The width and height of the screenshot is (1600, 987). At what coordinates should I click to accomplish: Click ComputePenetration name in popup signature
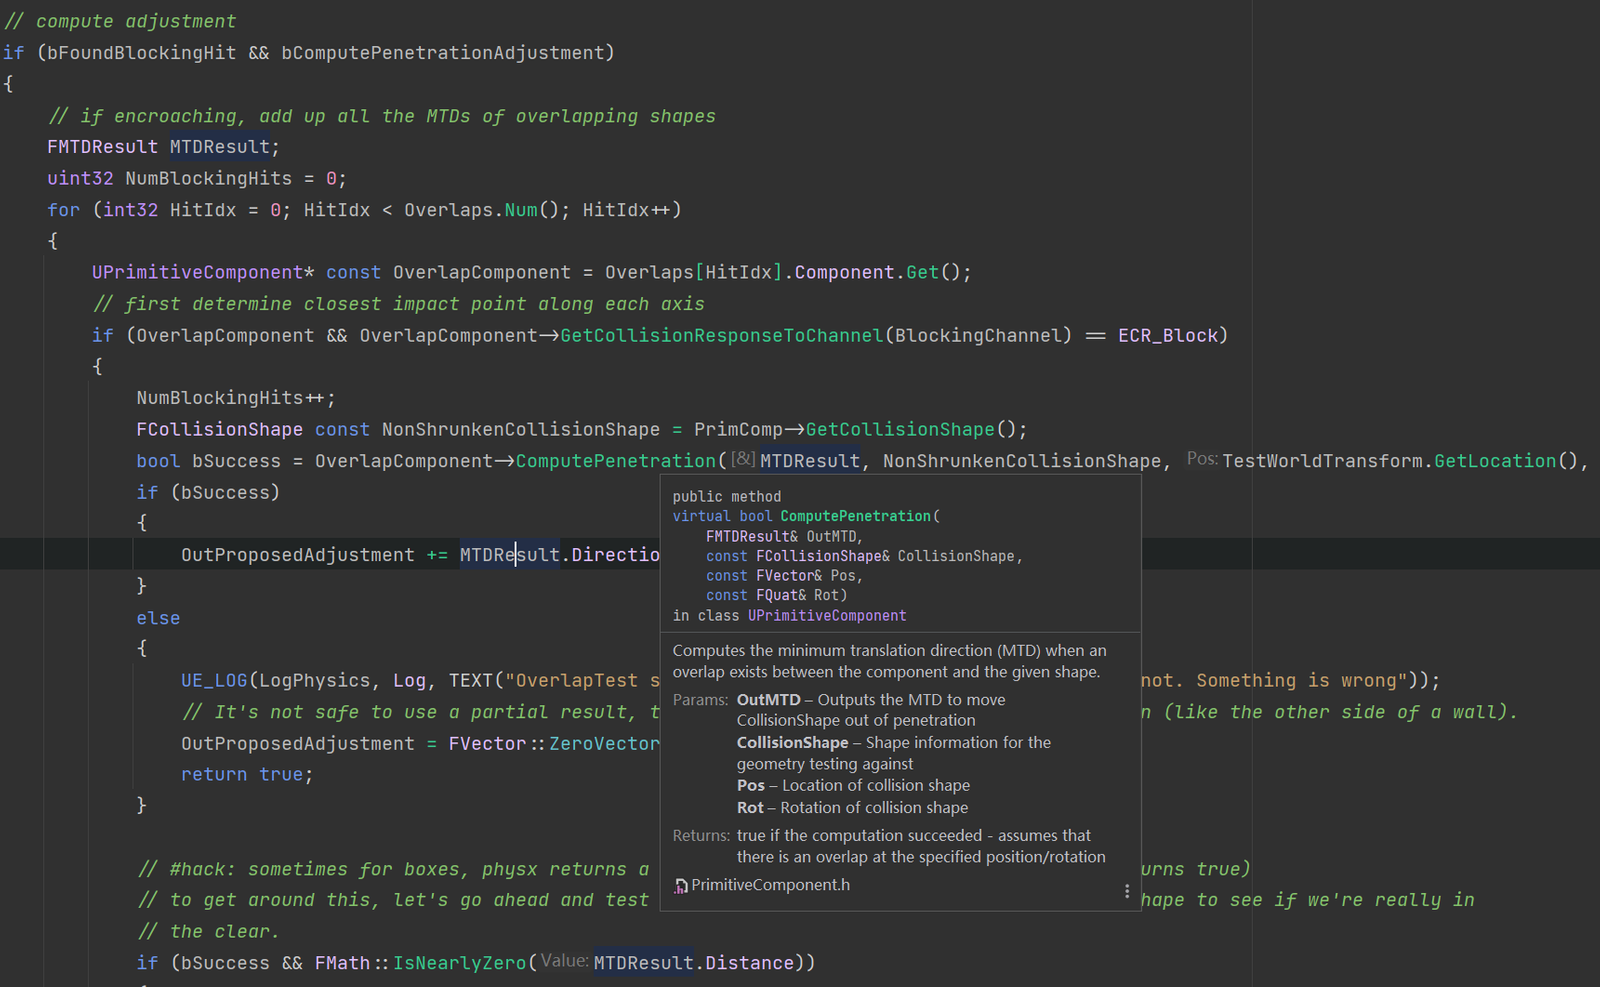click(855, 516)
